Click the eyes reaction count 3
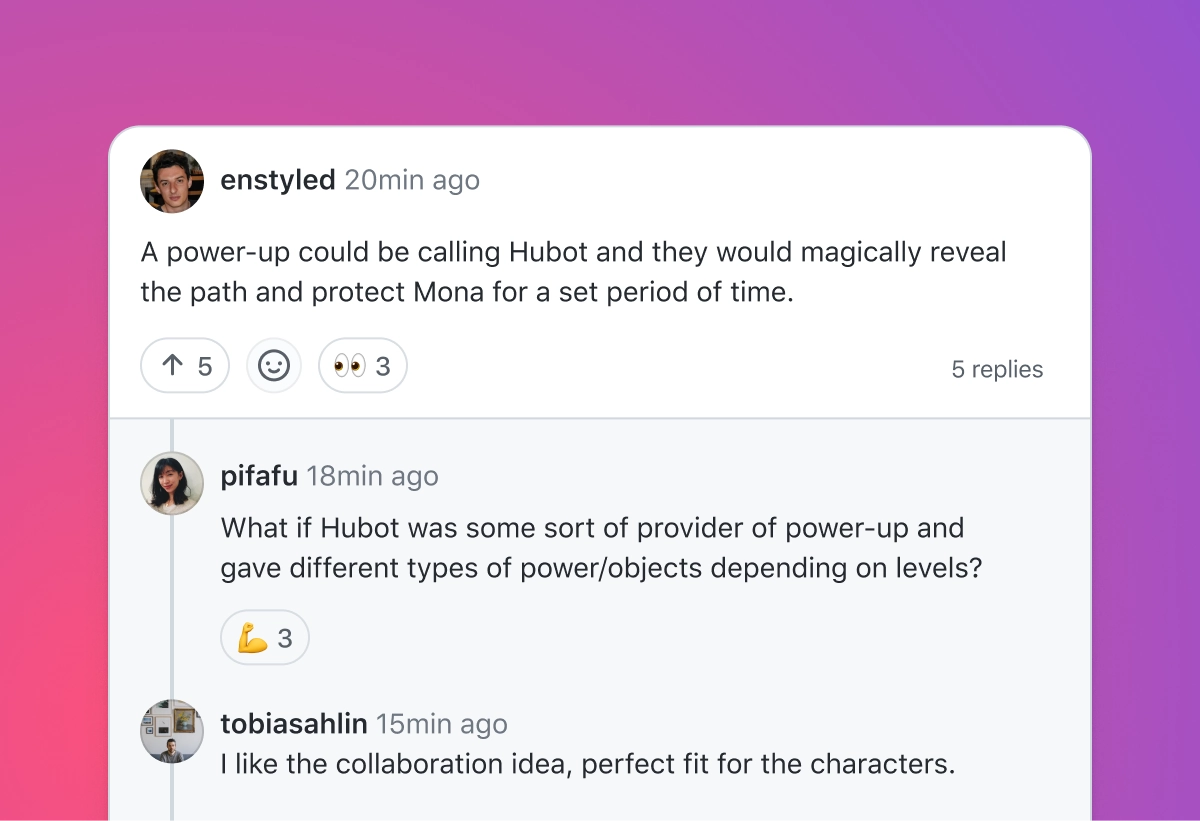The width and height of the screenshot is (1200, 821). pyautogui.click(x=383, y=367)
